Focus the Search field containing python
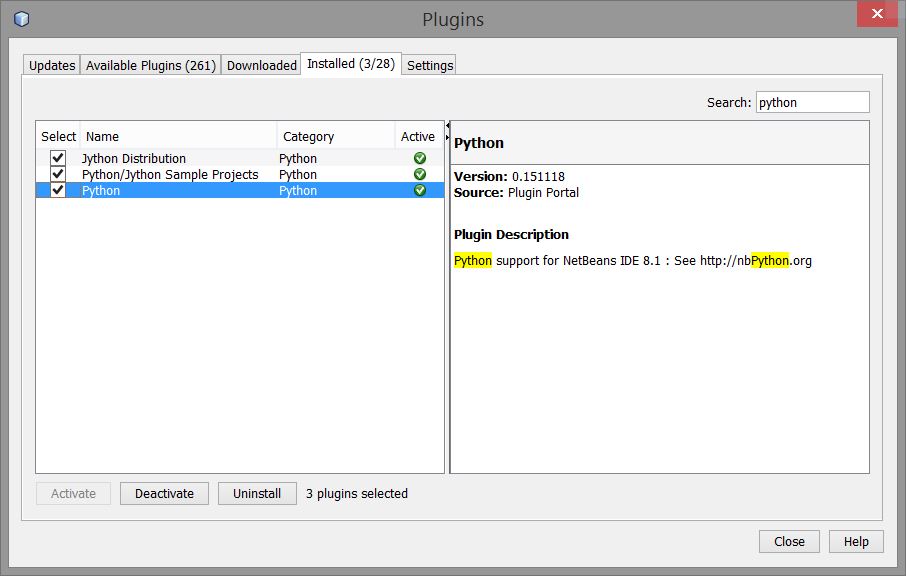The image size is (906, 576). pyautogui.click(x=812, y=102)
